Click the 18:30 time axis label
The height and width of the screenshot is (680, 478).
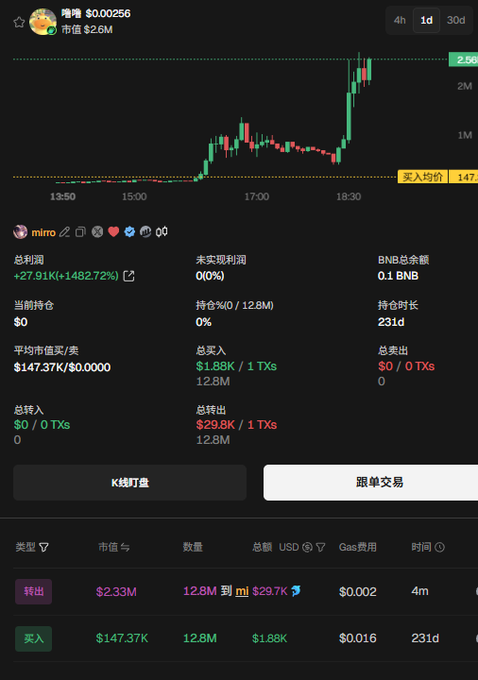tap(348, 197)
